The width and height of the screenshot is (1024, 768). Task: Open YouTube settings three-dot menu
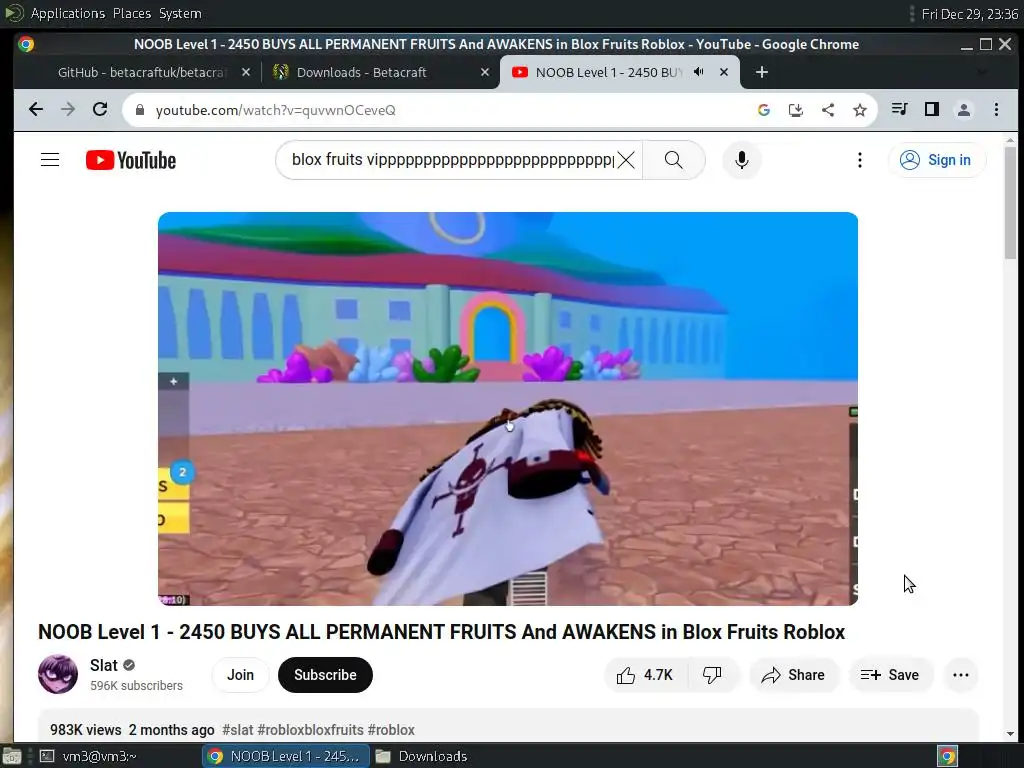click(x=859, y=160)
